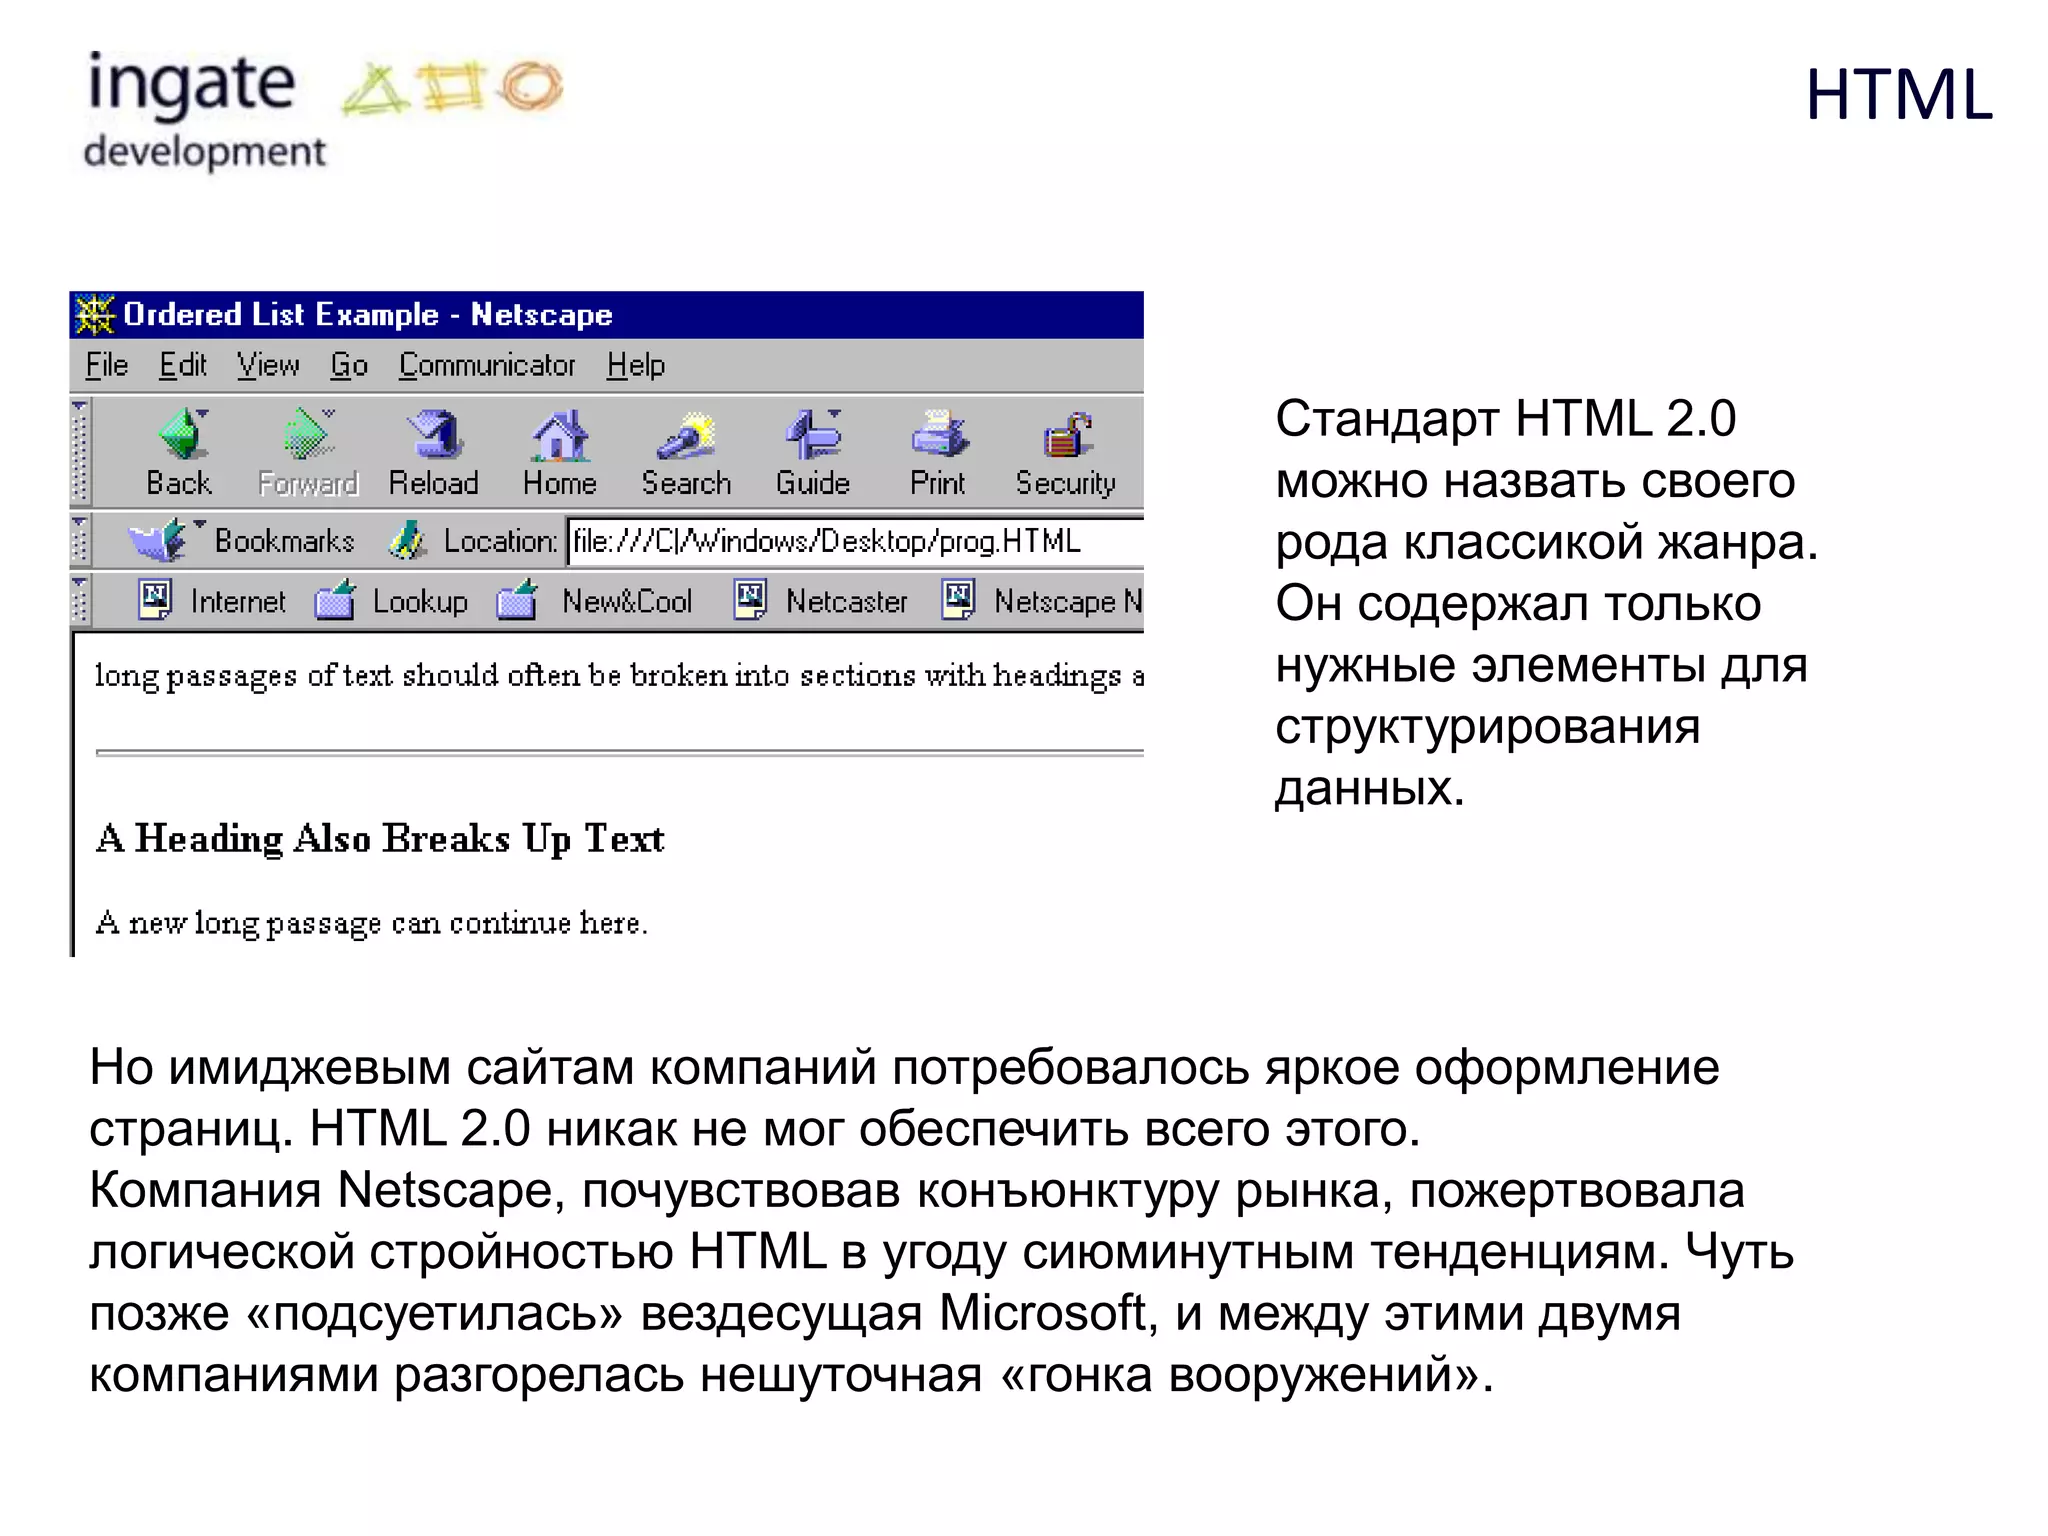Click the Lookup toolbar link

point(420,601)
